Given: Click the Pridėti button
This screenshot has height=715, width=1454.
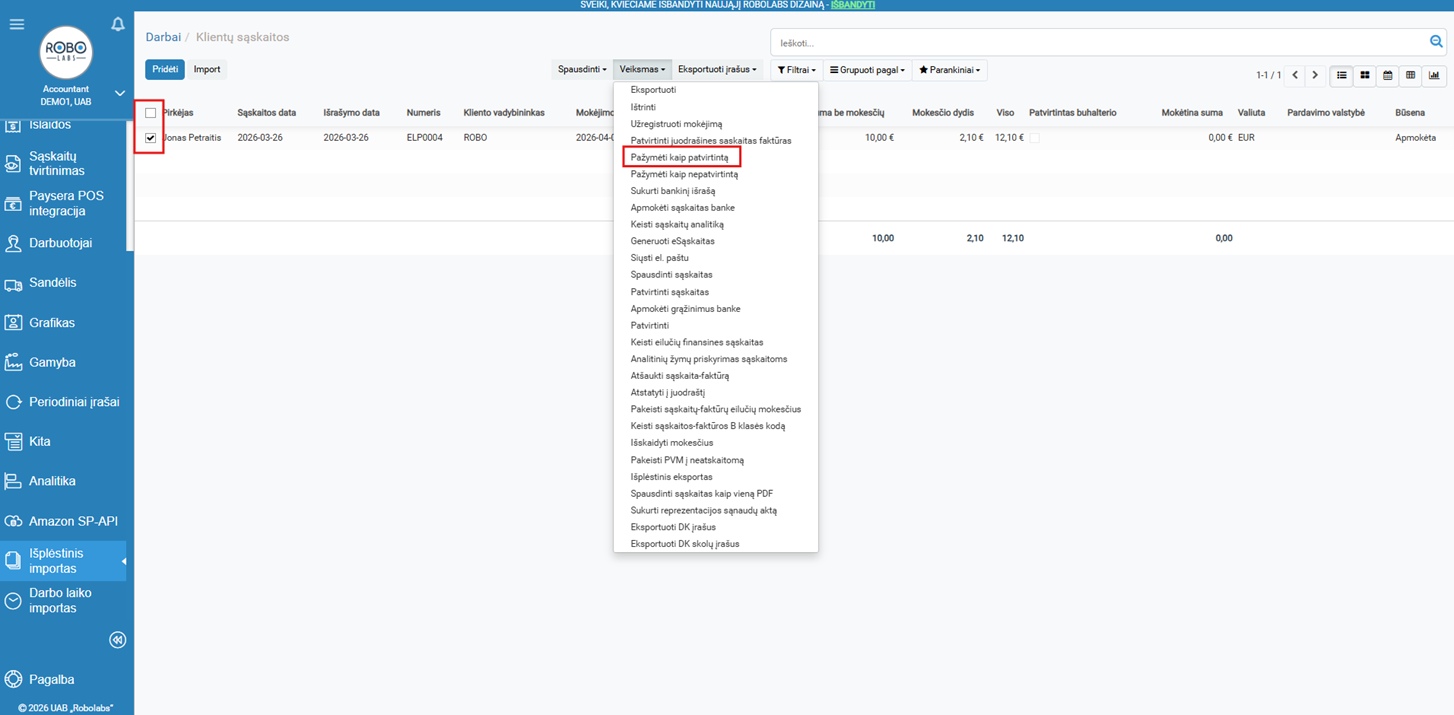Looking at the screenshot, I should 165,70.
